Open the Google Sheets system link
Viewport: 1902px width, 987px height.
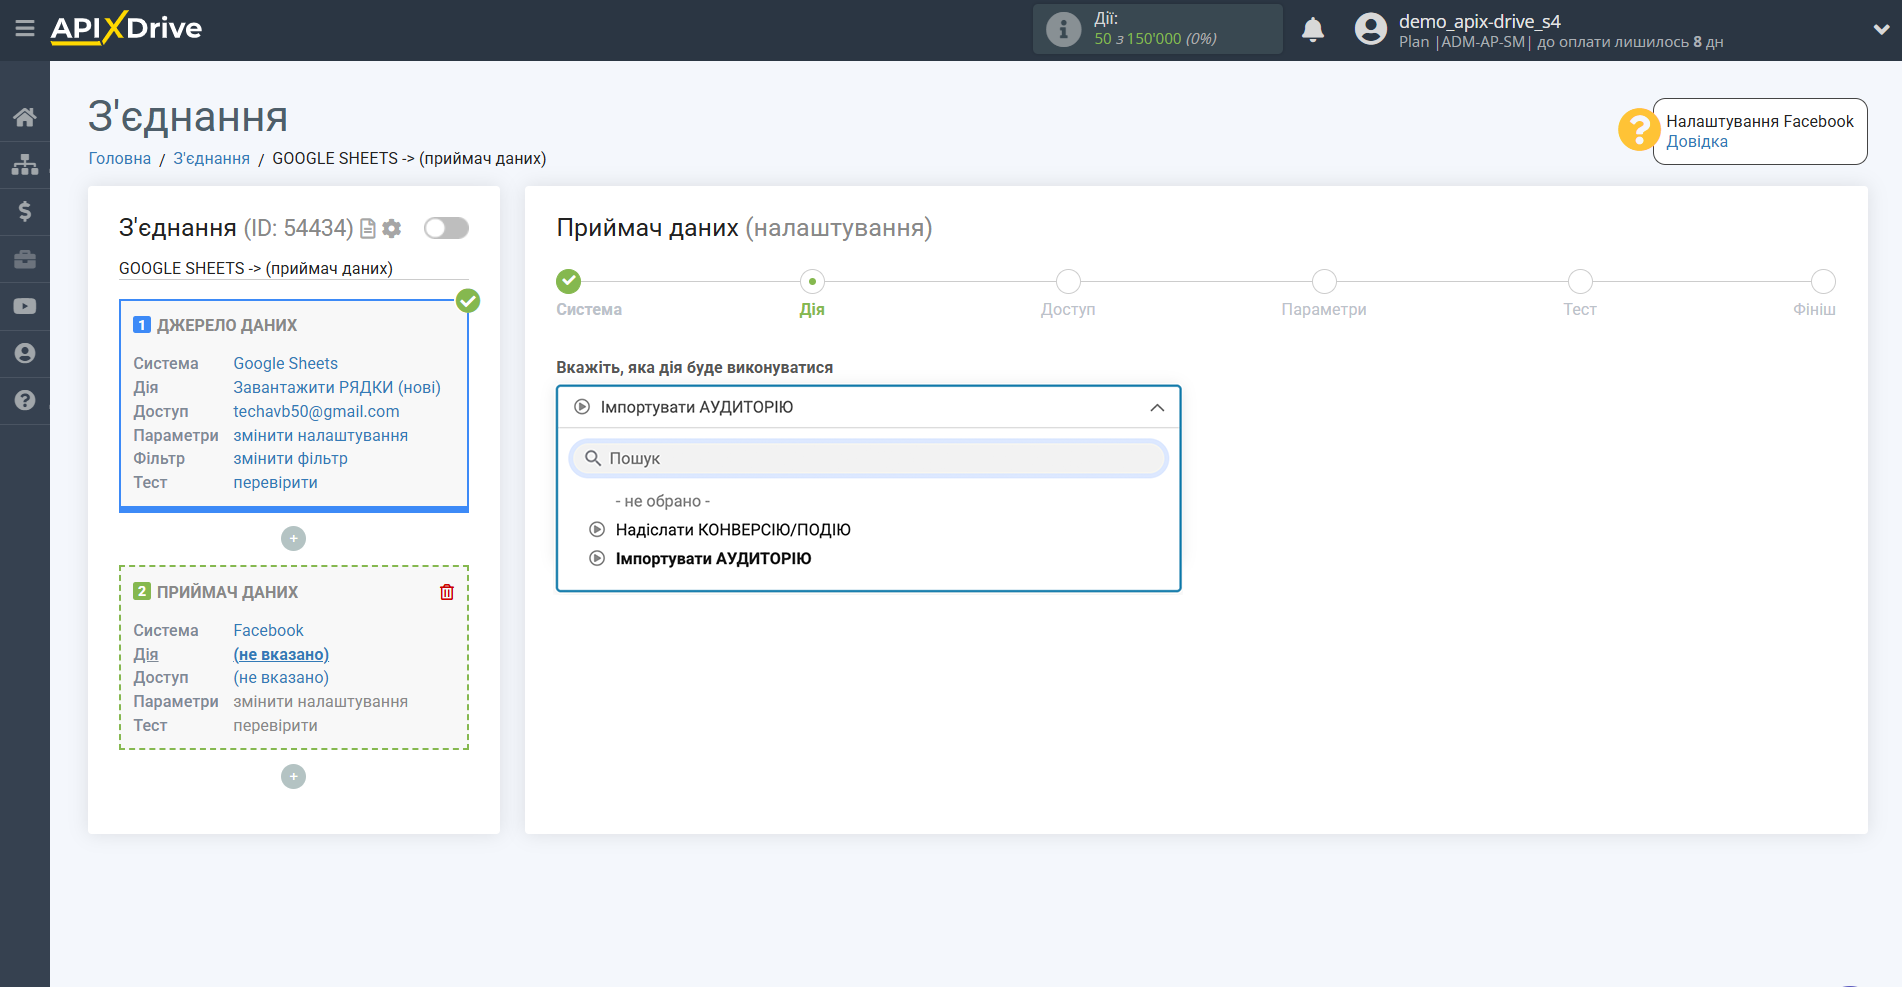(286, 363)
